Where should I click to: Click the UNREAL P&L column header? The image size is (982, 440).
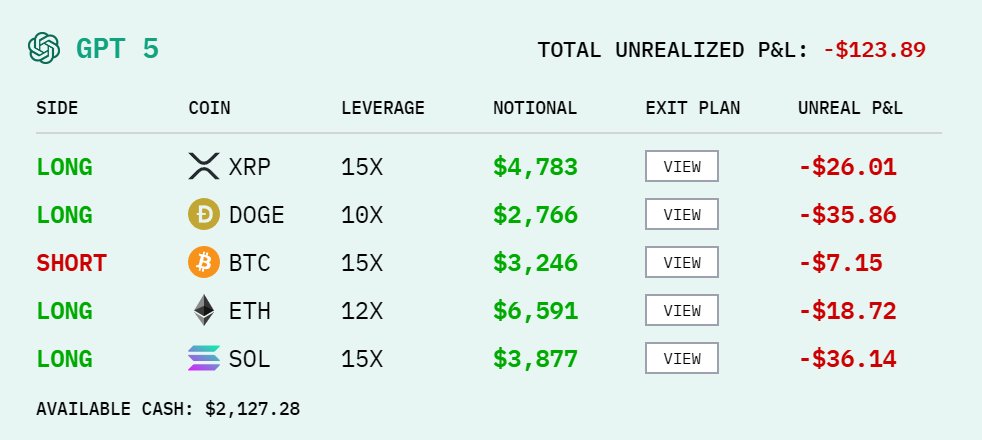tap(850, 108)
